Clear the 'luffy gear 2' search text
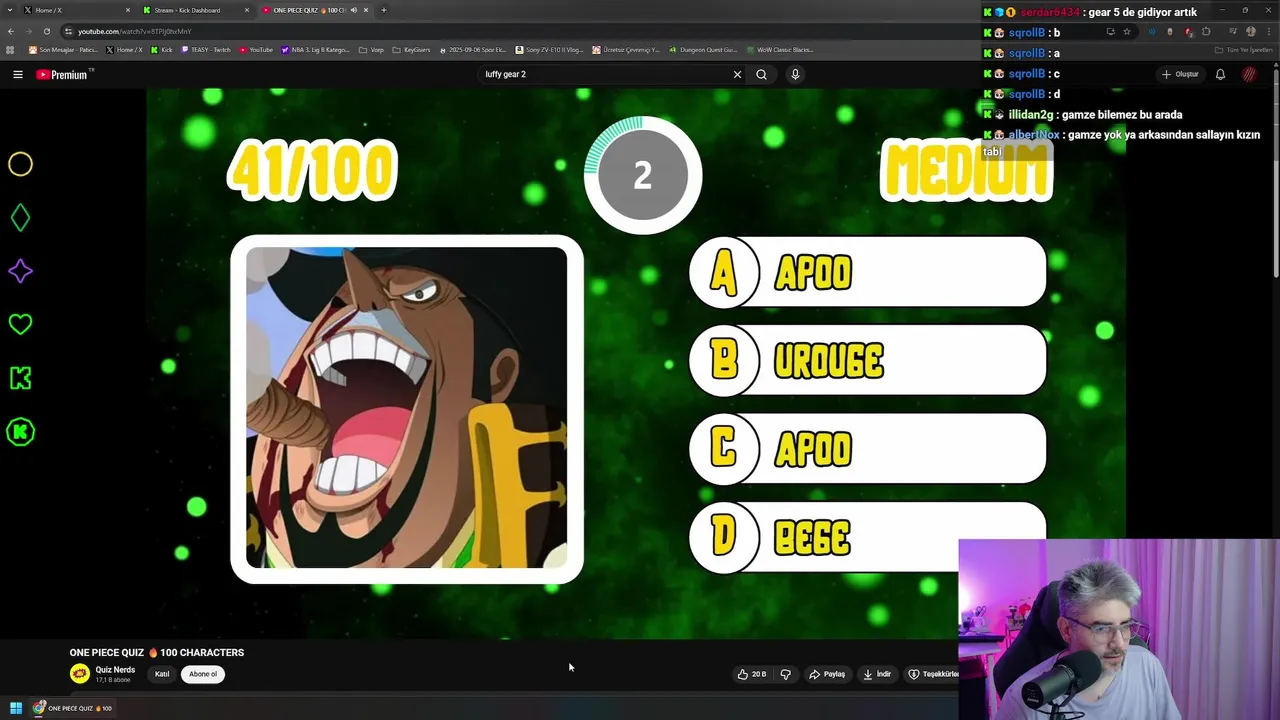The image size is (1280, 720). (x=737, y=74)
